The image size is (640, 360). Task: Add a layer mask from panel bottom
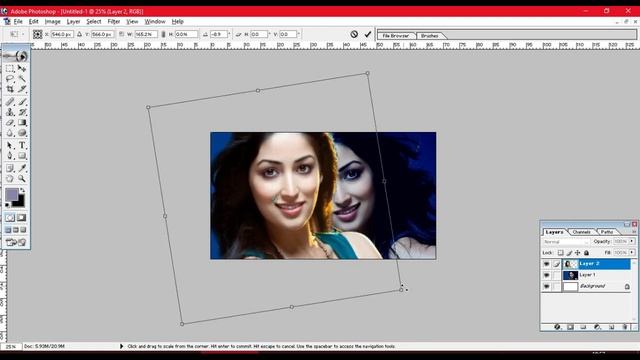pos(570,327)
